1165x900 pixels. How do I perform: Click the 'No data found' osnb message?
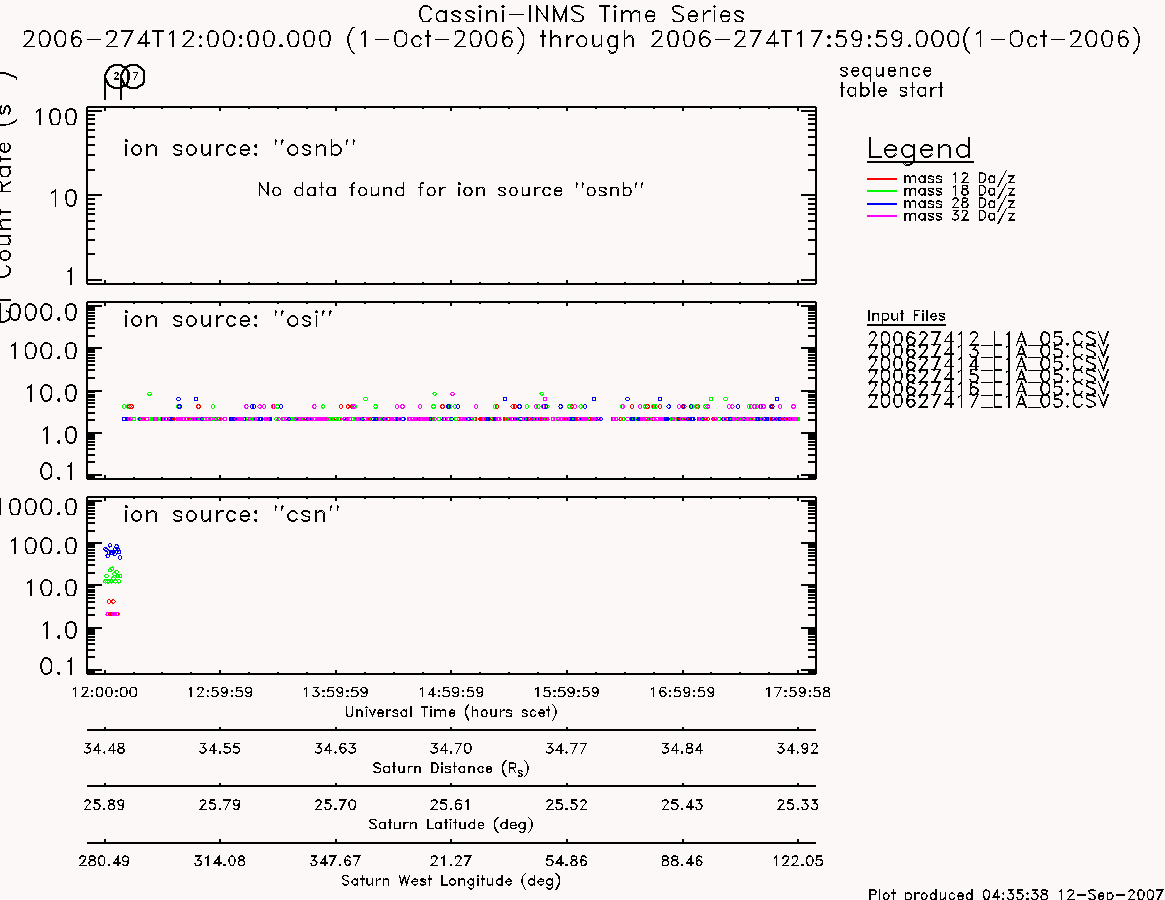point(450,190)
